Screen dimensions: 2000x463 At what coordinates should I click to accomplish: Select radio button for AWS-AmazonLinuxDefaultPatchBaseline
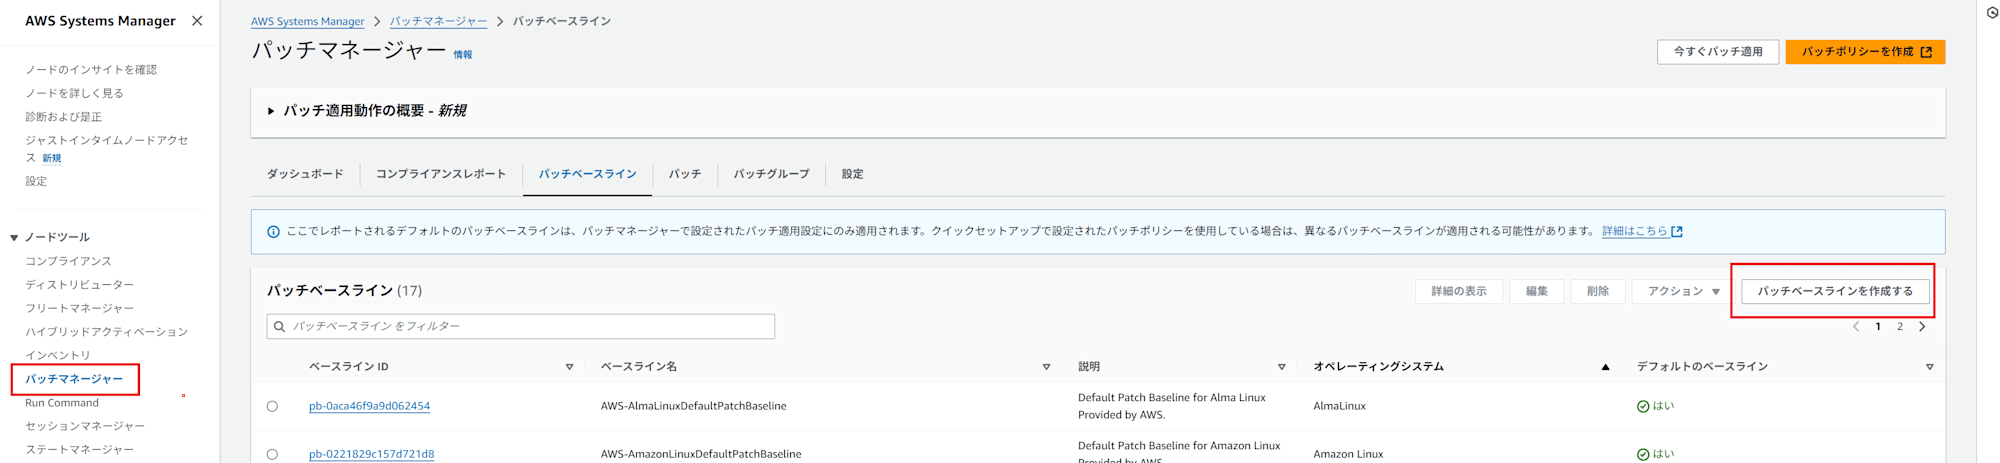(x=272, y=454)
